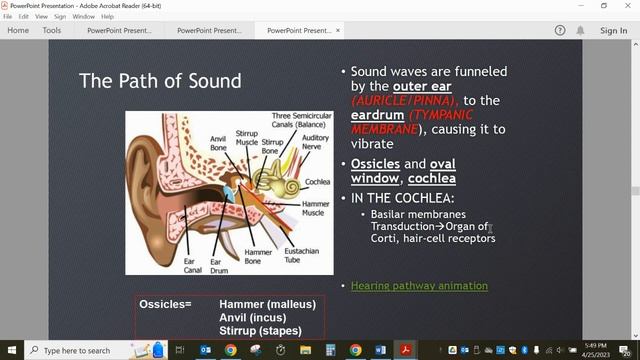Screen dimensions: 640x360
Task: Click the OneDrive cloud tray icon
Action: [489, 350]
